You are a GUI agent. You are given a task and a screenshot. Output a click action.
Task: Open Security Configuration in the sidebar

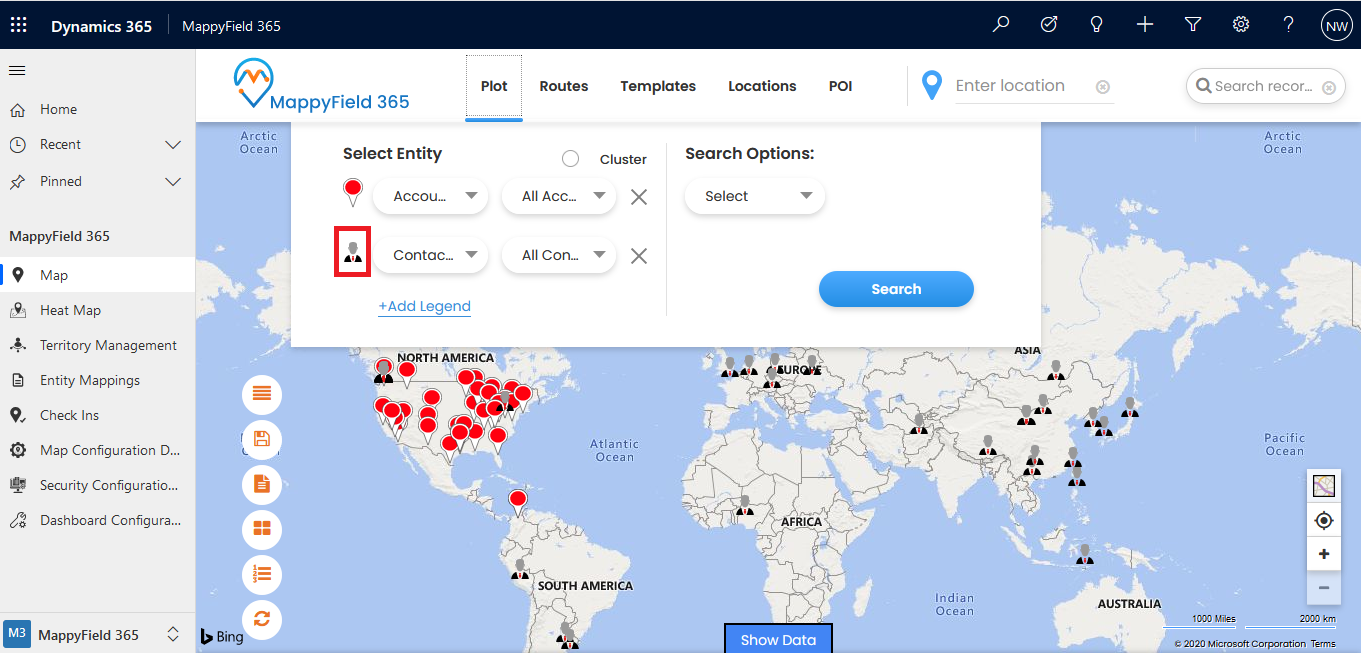pos(97,485)
